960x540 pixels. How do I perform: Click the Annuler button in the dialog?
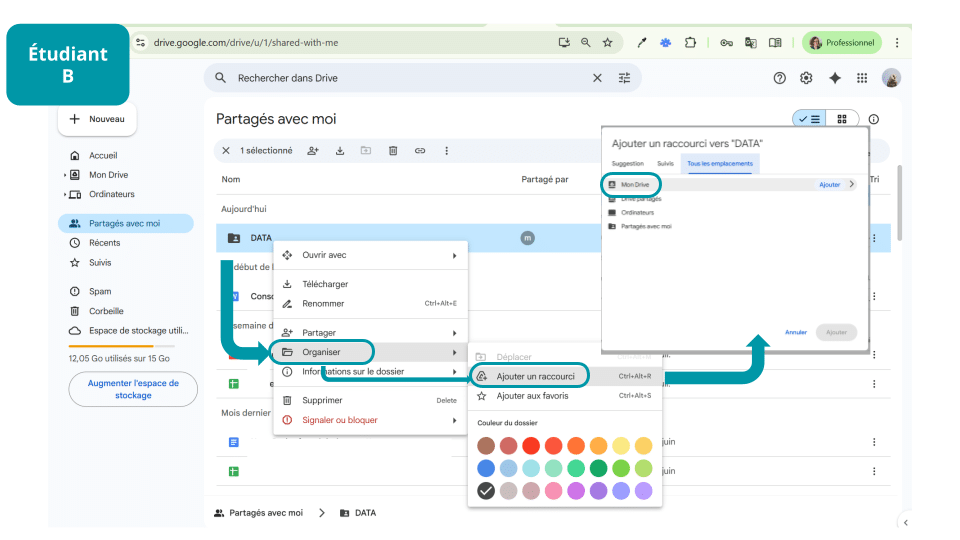(x=796, y=332)
